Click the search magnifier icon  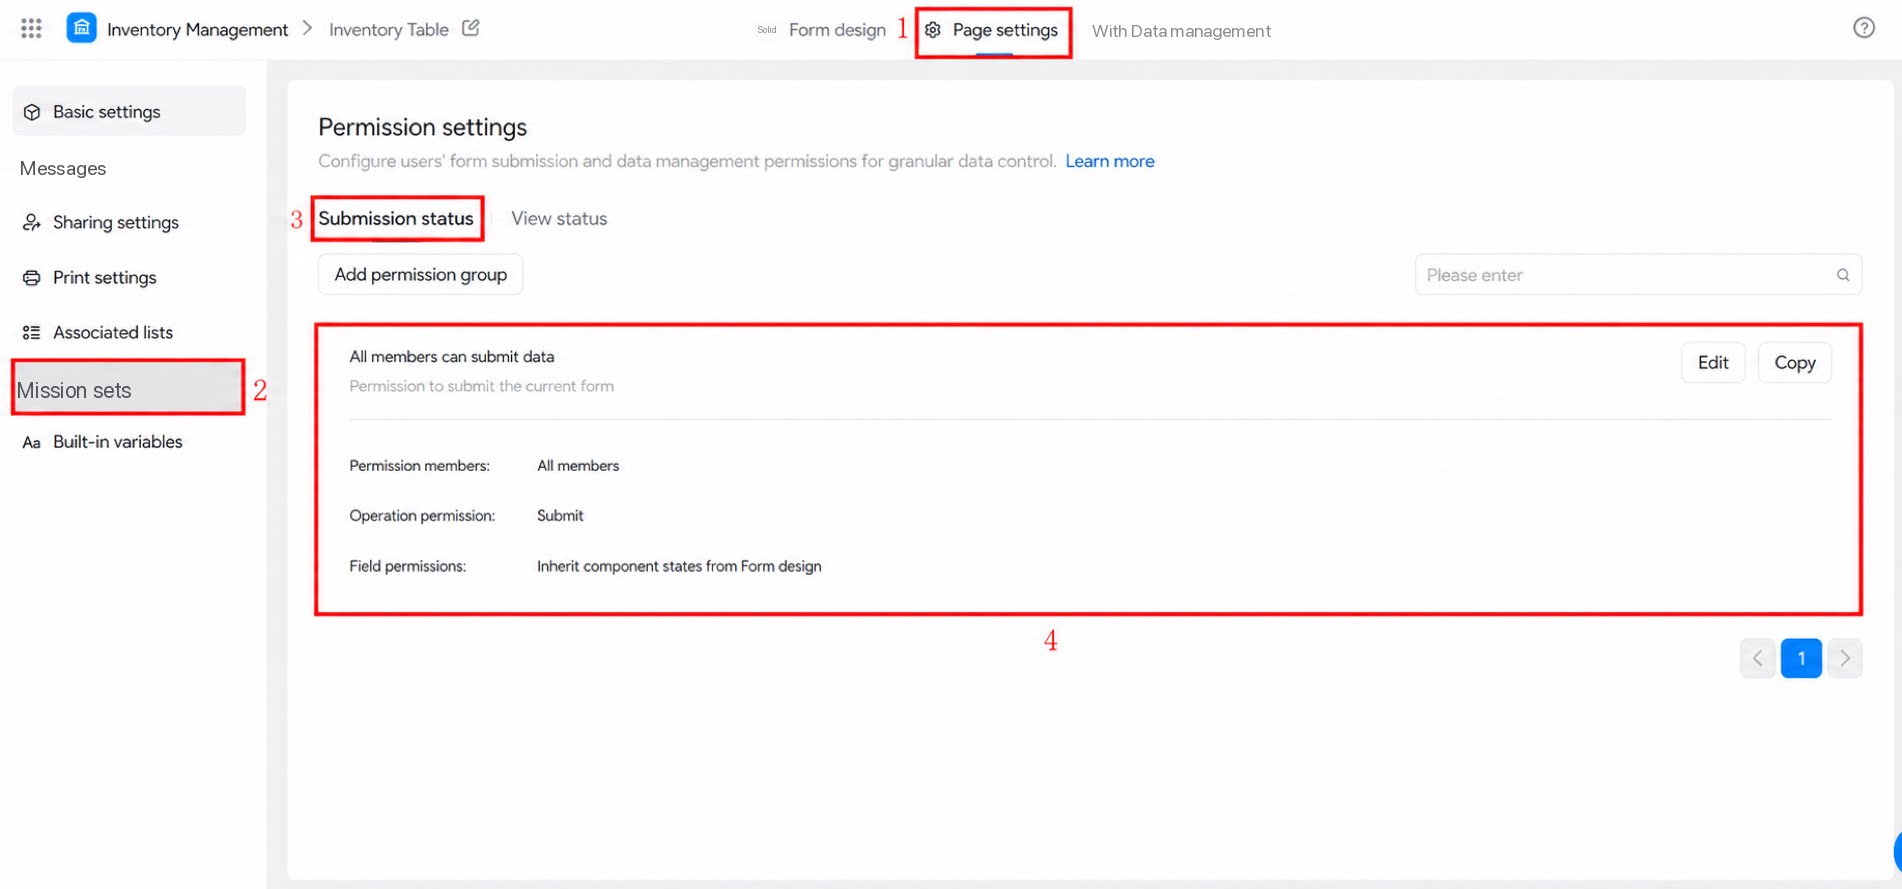1842,275
